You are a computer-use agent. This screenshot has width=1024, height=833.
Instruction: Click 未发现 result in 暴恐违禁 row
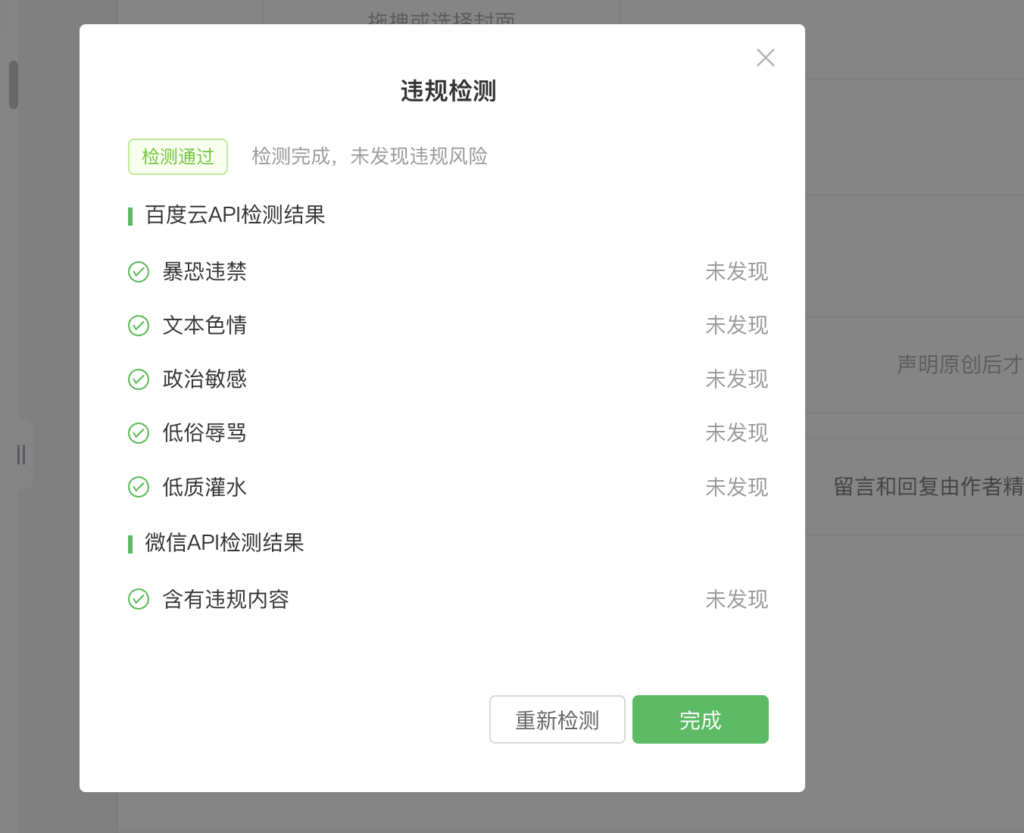[737, 272]
